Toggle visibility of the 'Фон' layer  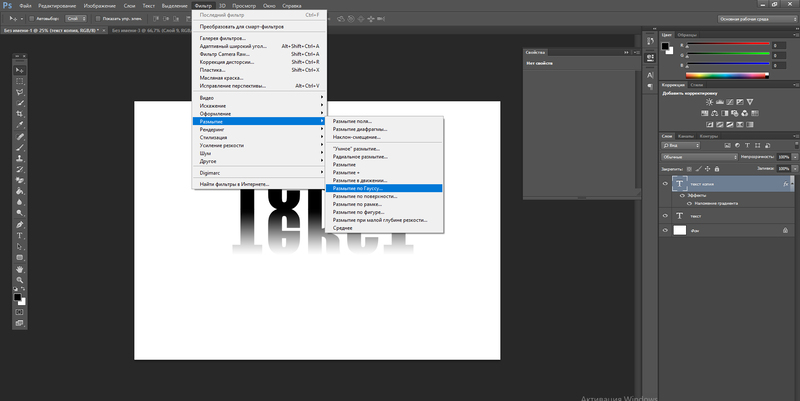pos(665,229)
